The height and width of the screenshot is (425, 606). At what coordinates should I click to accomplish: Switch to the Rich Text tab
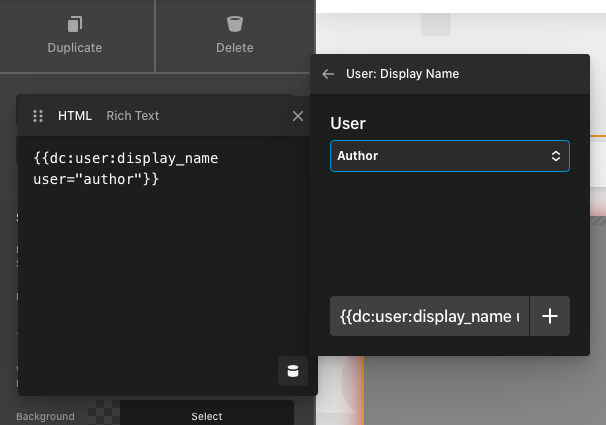coord(132,116)
